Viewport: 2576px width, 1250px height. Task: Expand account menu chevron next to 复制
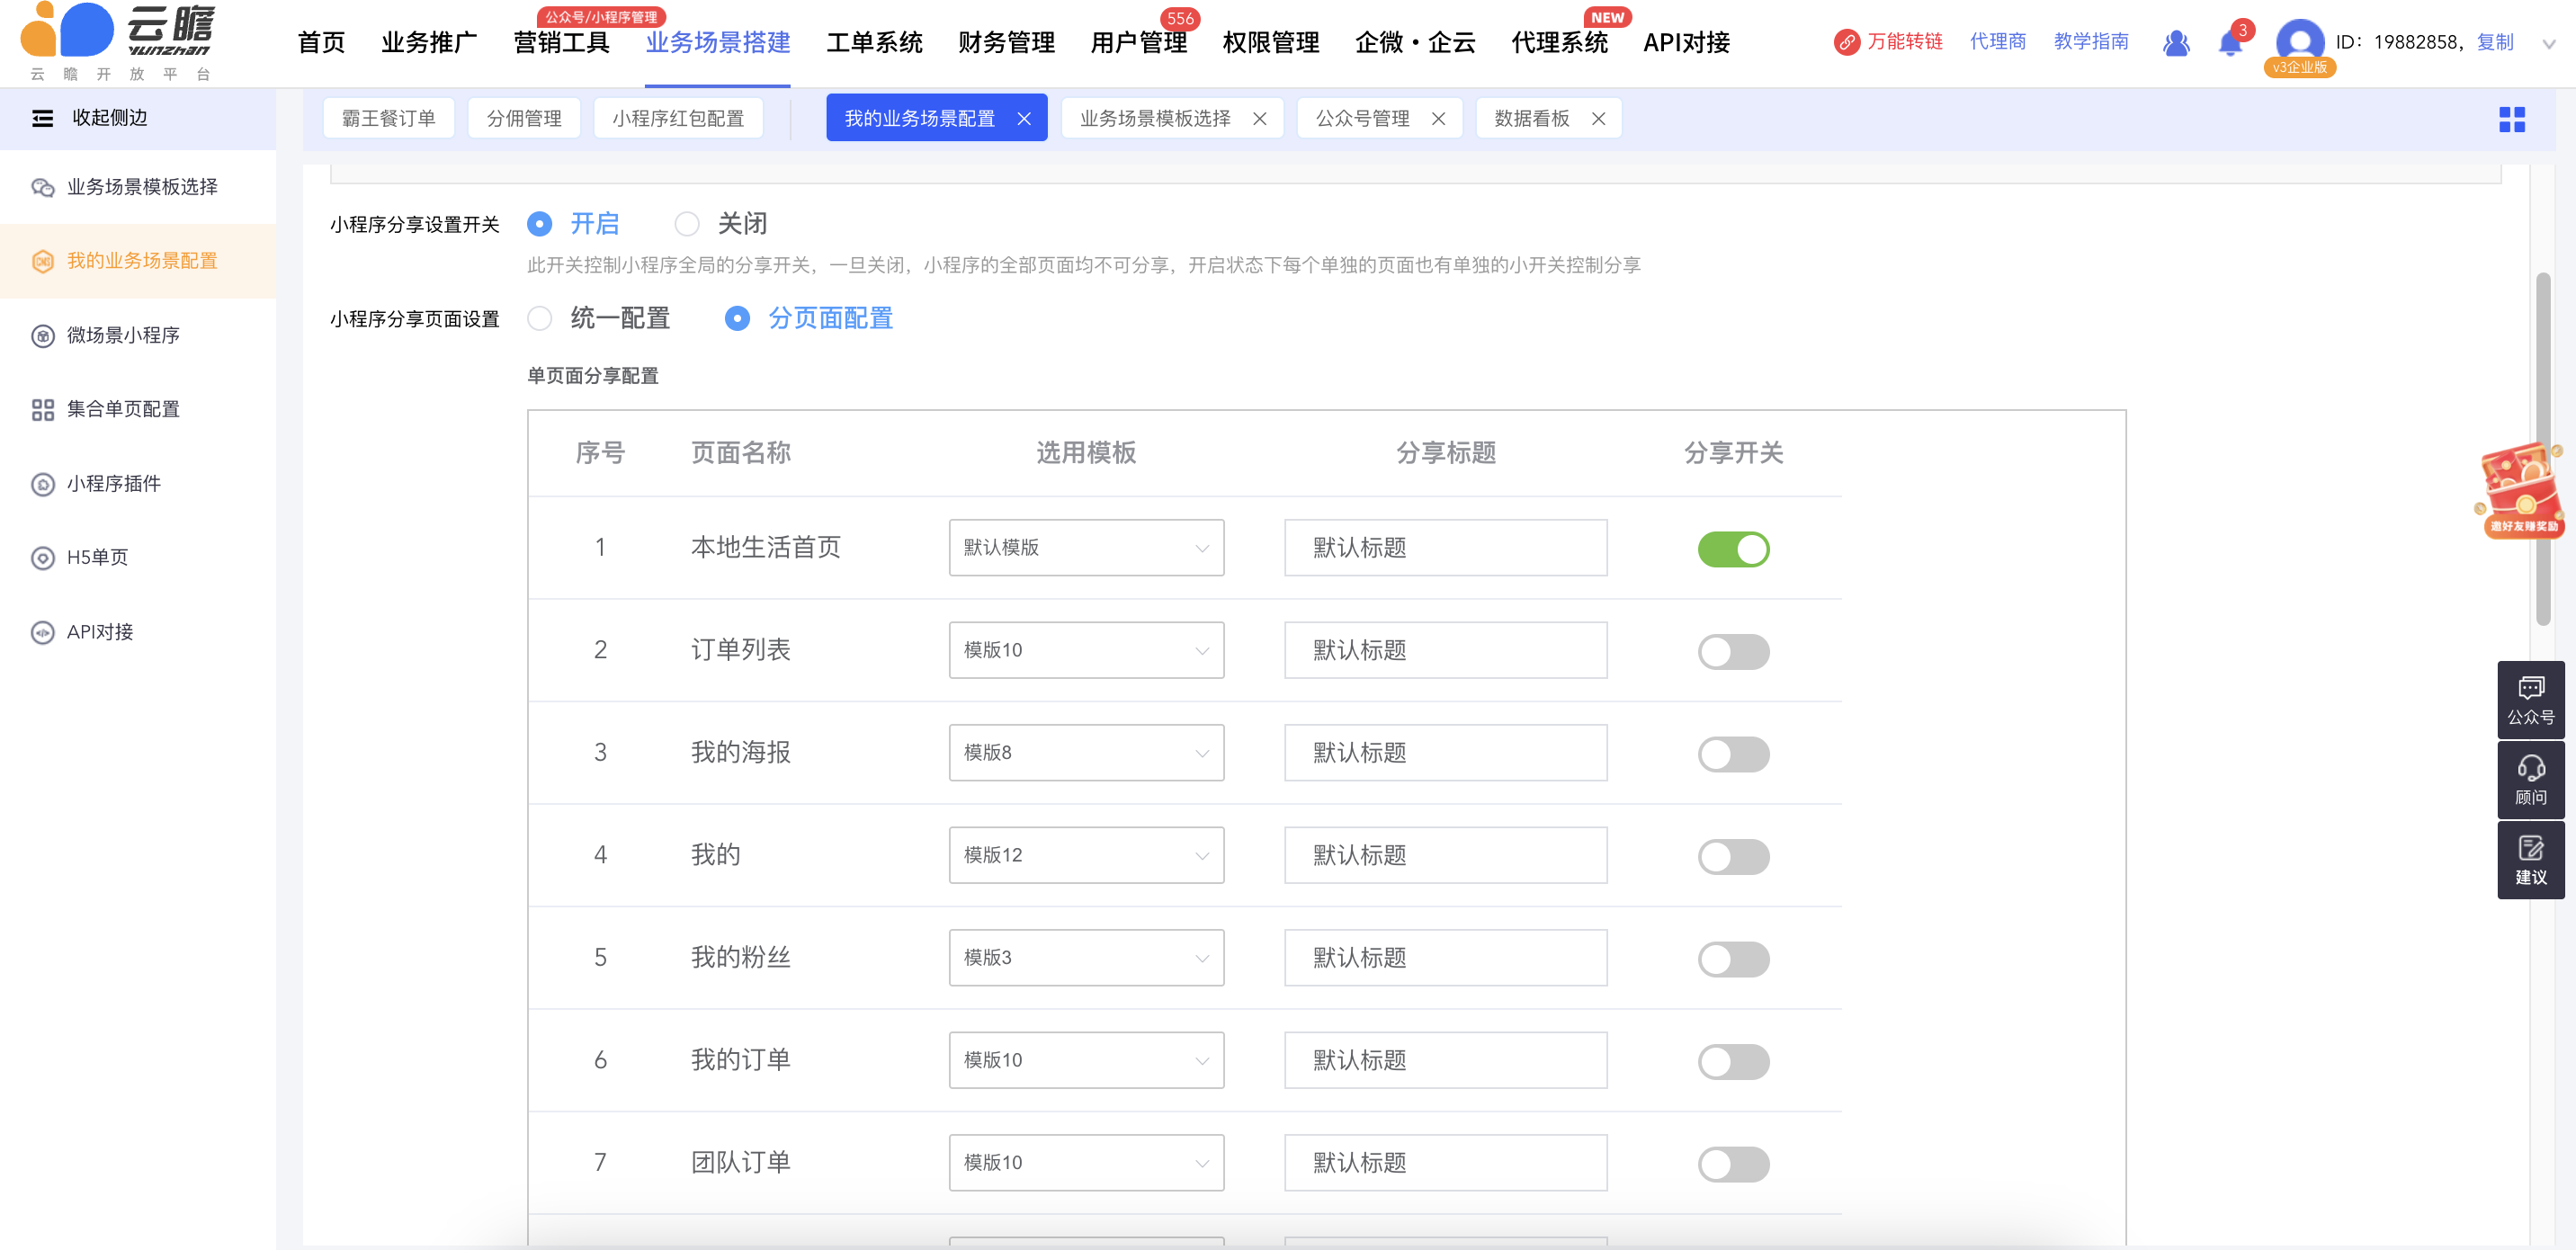tap(2549, 44)
